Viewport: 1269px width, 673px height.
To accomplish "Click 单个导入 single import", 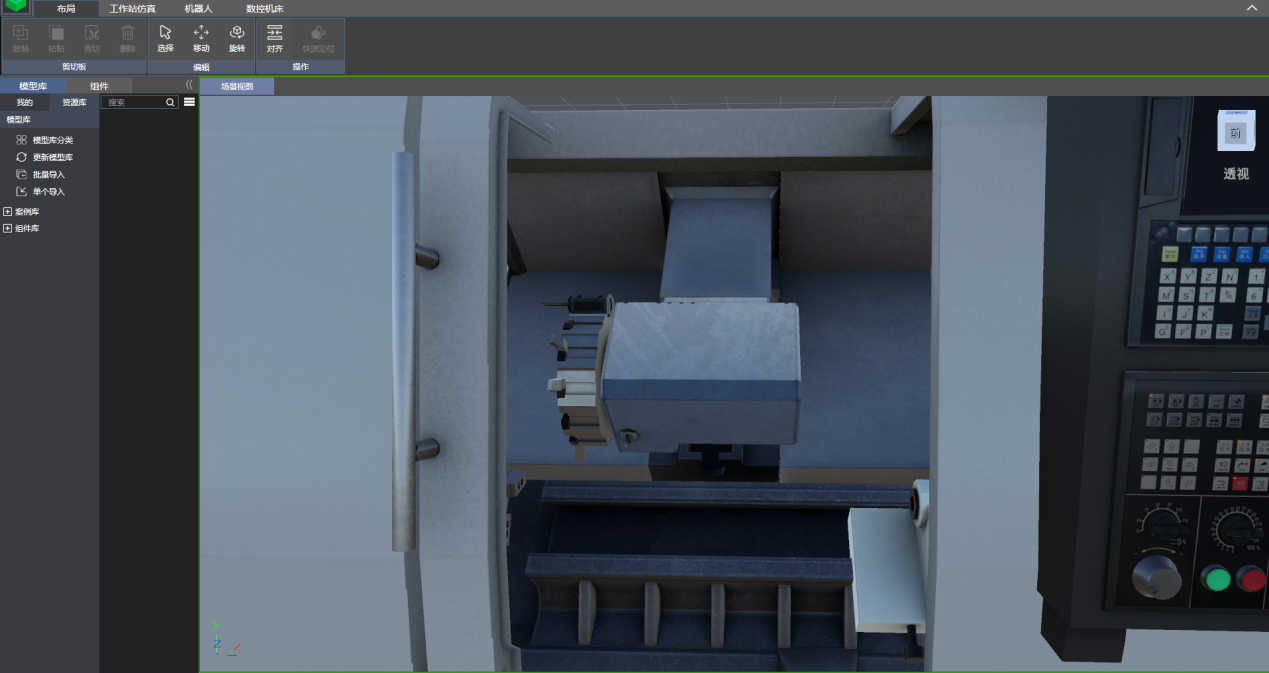I will (x=48, y=191).
